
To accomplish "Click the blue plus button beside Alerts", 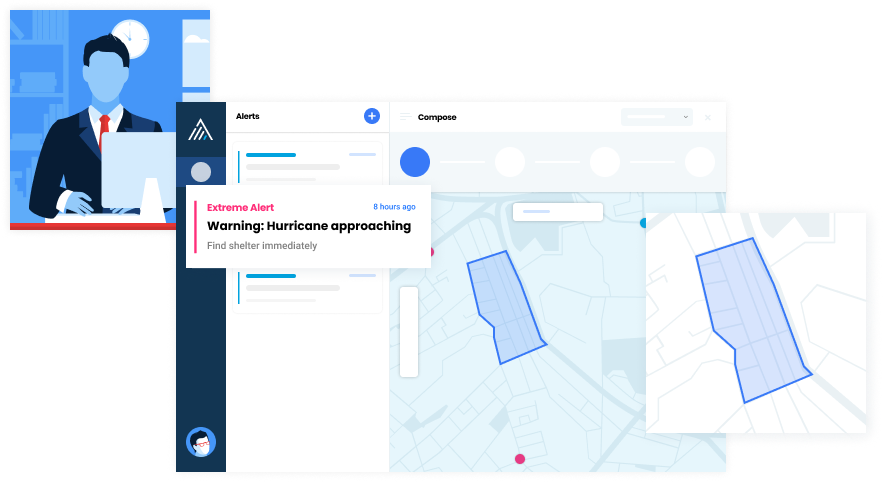I will coord(372,116).
